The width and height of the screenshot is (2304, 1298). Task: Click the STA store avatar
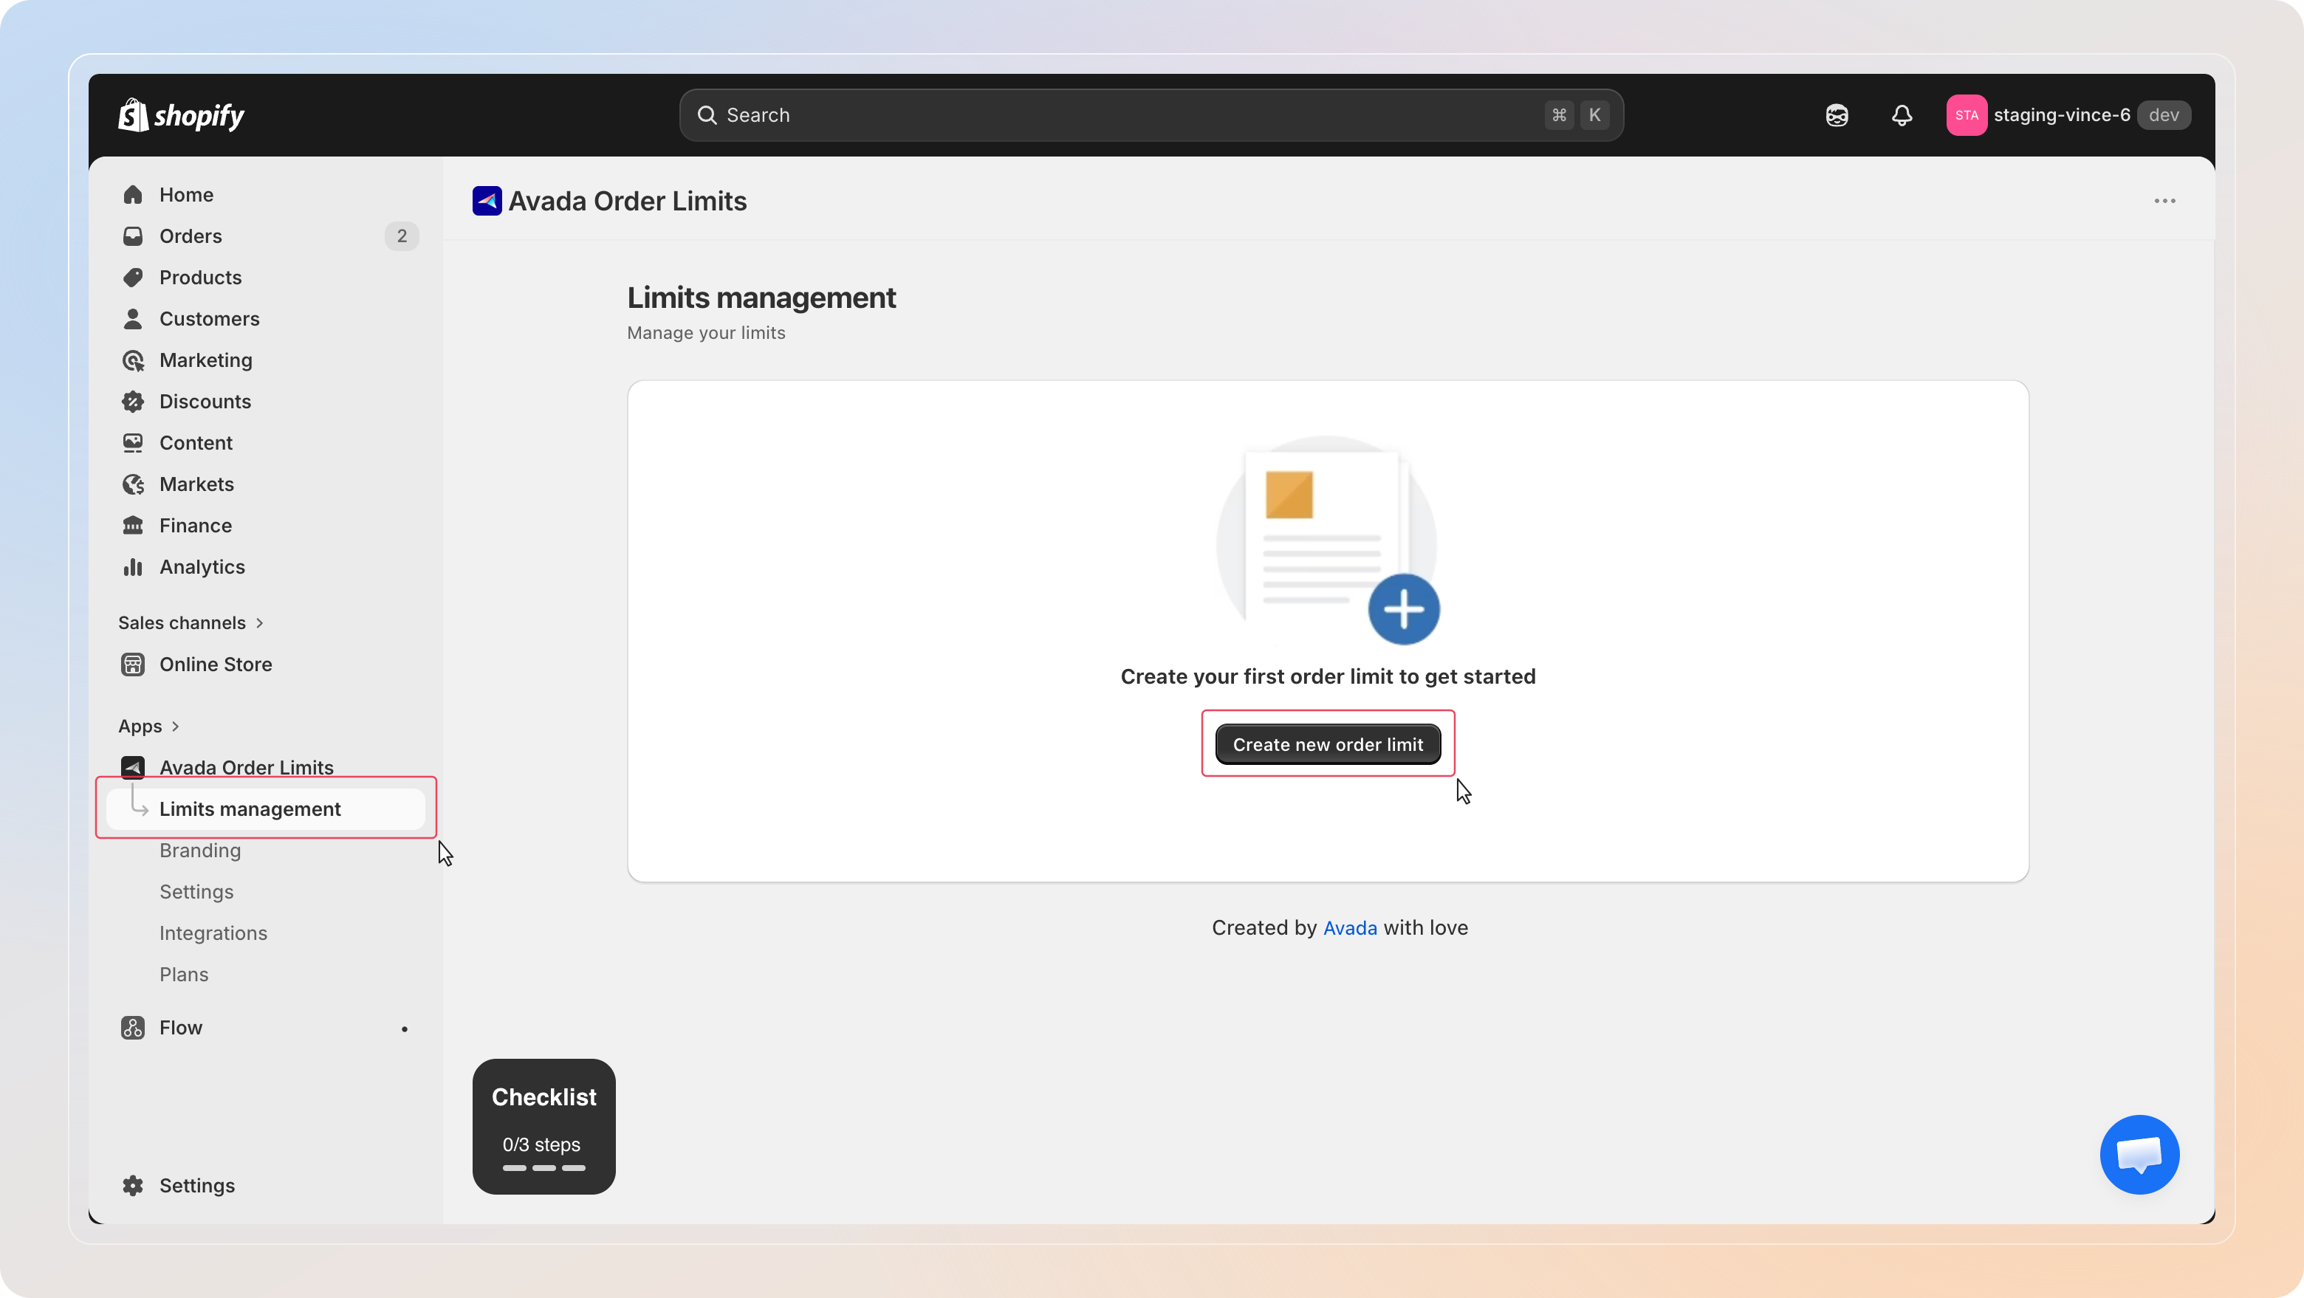click(x=1966, y=115)
